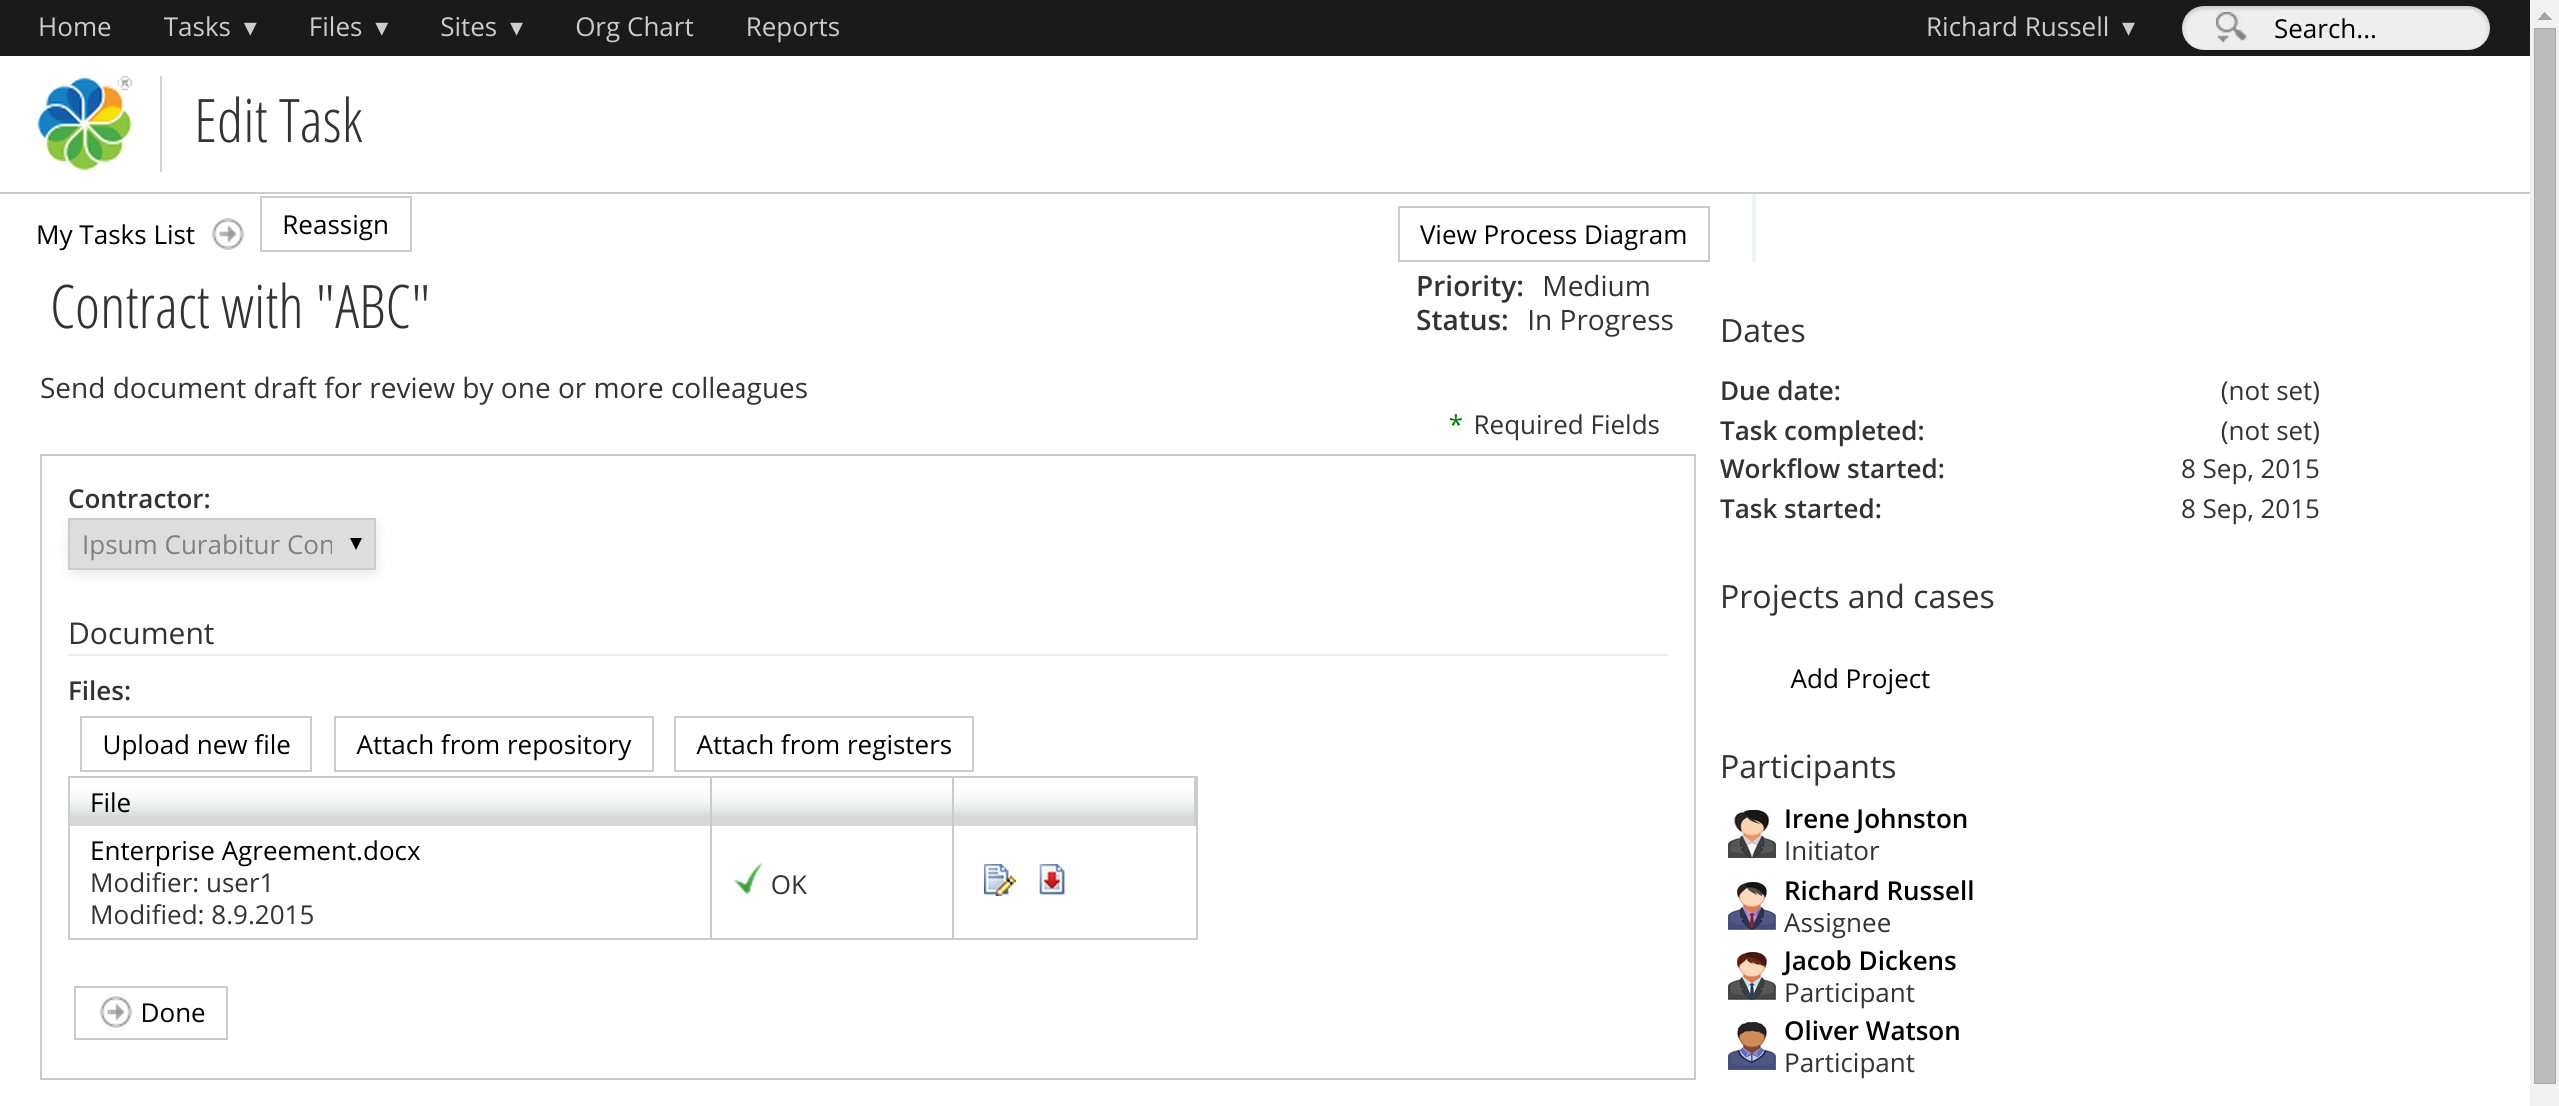Click View Process Diagram button
The image size is (2559, 1106).
click(1553, 234)
